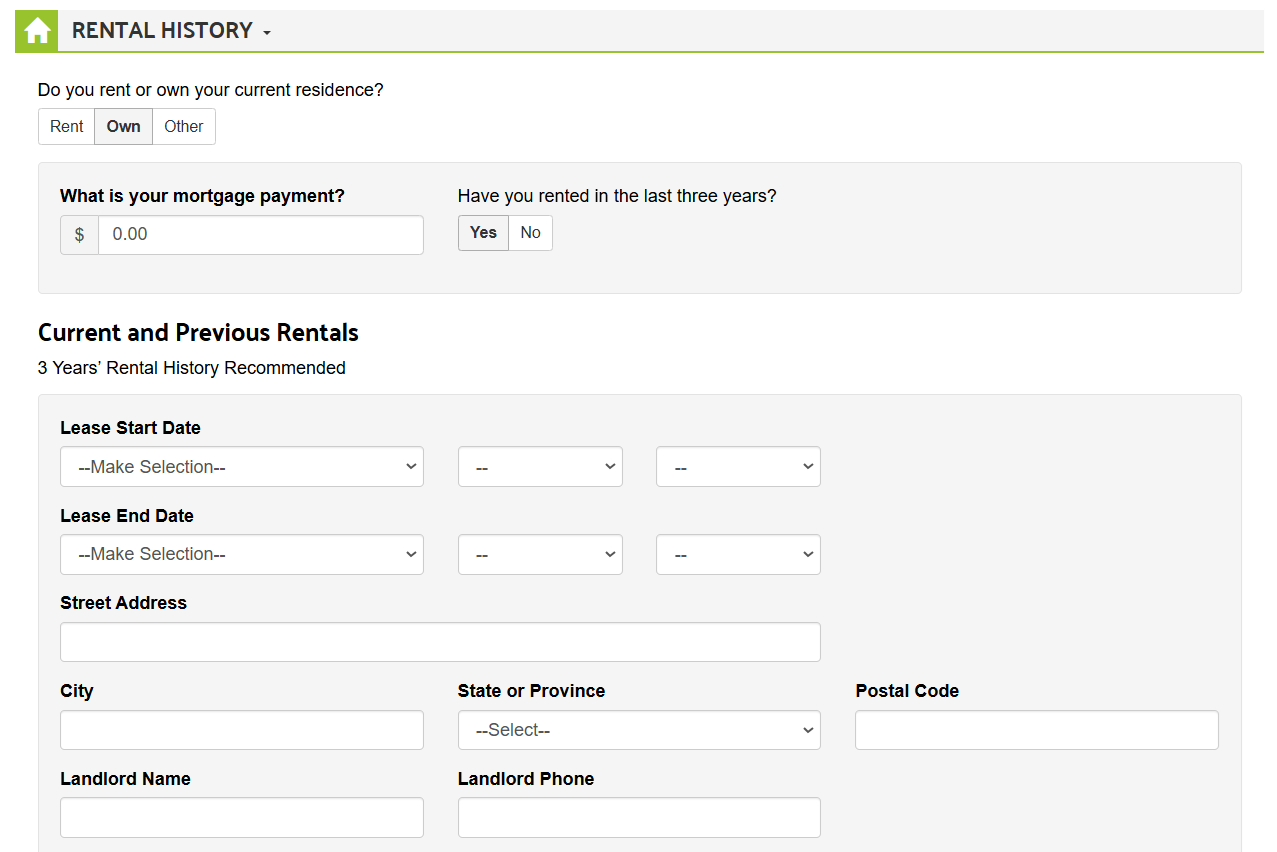Select Rent as your residence type
This screenshot has width=1277, height=852.
point(66,126)
